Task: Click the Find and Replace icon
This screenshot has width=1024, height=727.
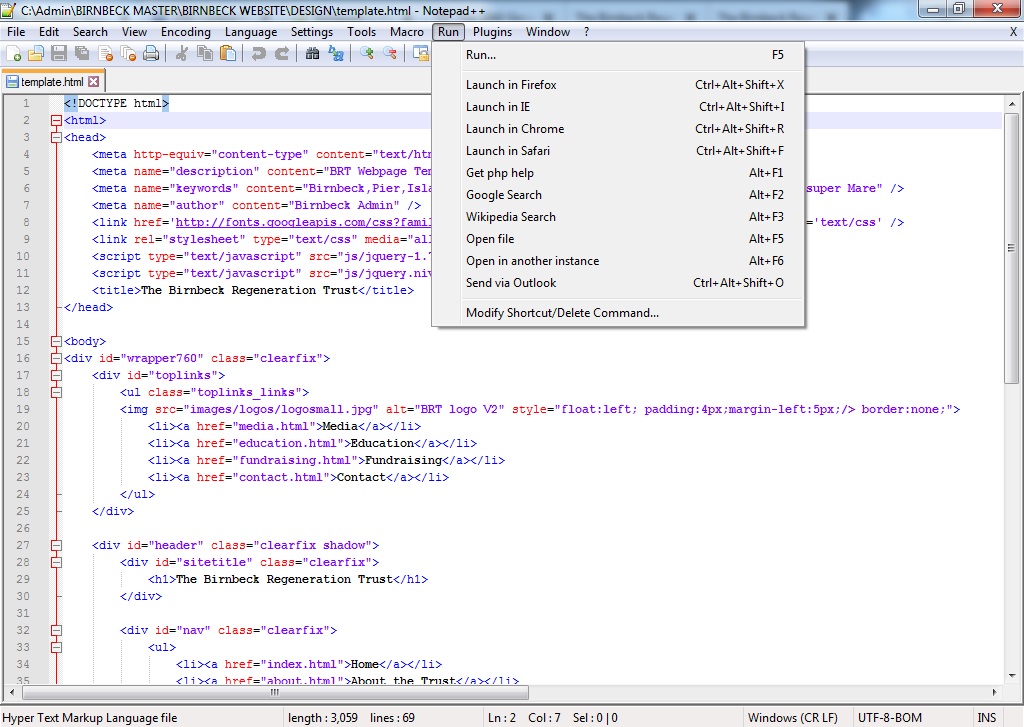Action: point(335,54)
